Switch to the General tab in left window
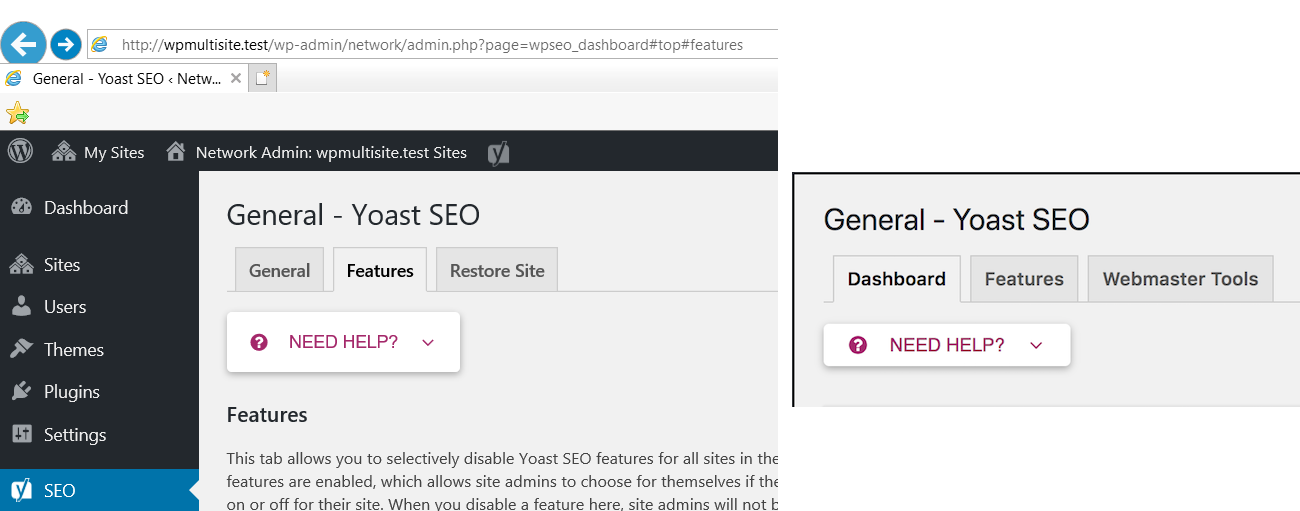1300x511 pixels. click(x=279, y=270)
